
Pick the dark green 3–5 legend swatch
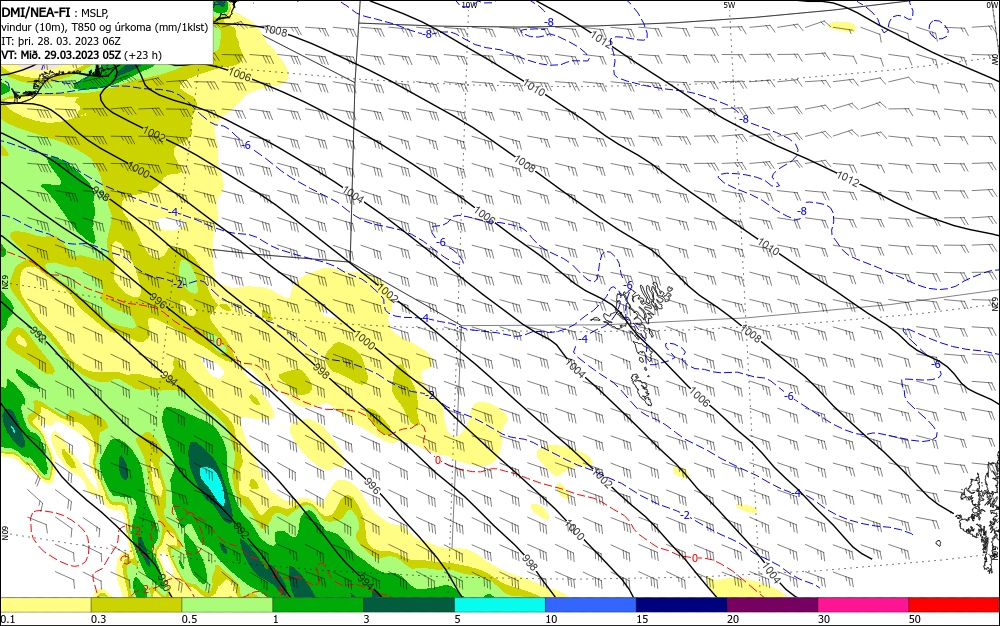[x=409, y=605]
